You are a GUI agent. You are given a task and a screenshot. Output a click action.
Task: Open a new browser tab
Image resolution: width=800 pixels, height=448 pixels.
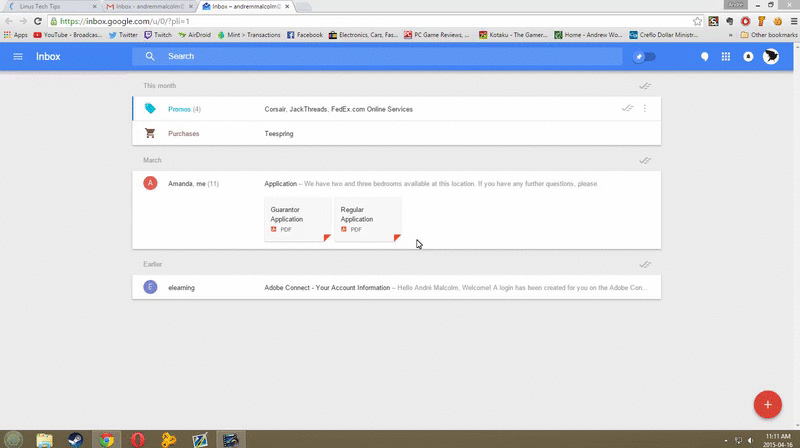pos(304,7)
